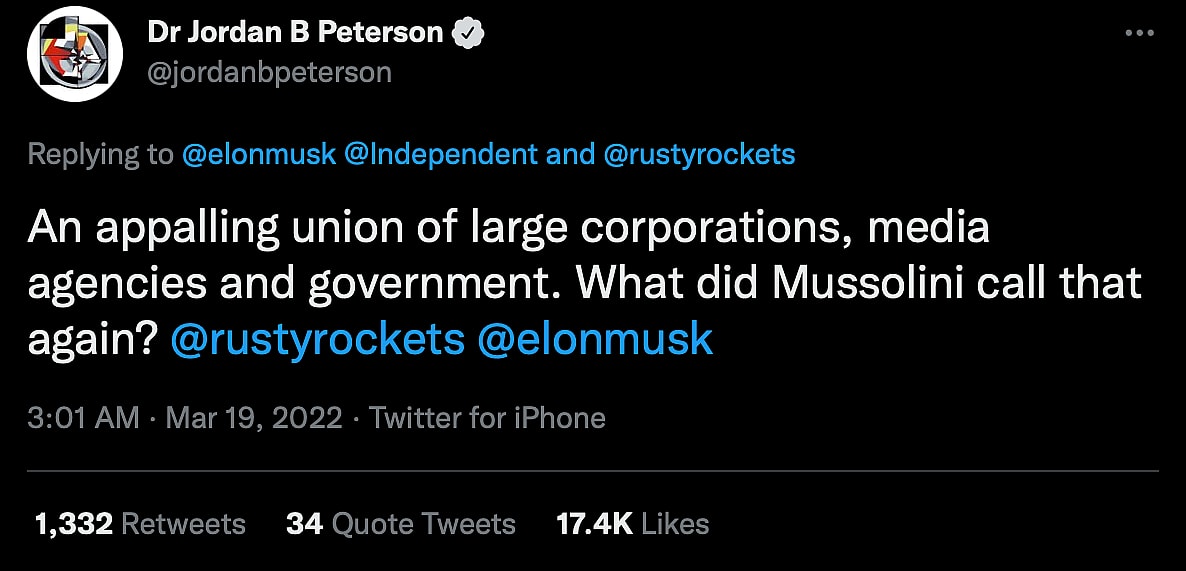Click the tweet text starting "An appalling union"
The height and width of the screenshot is (571, 1186).
(508, 228)
